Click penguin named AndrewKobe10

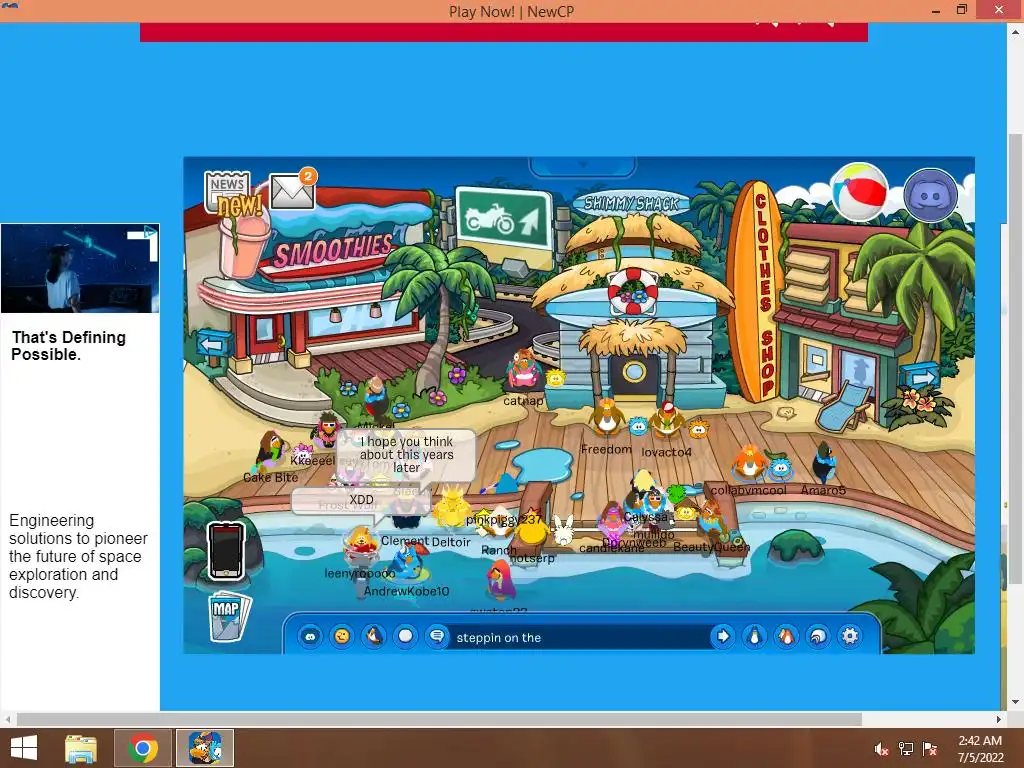click(408, 564)
